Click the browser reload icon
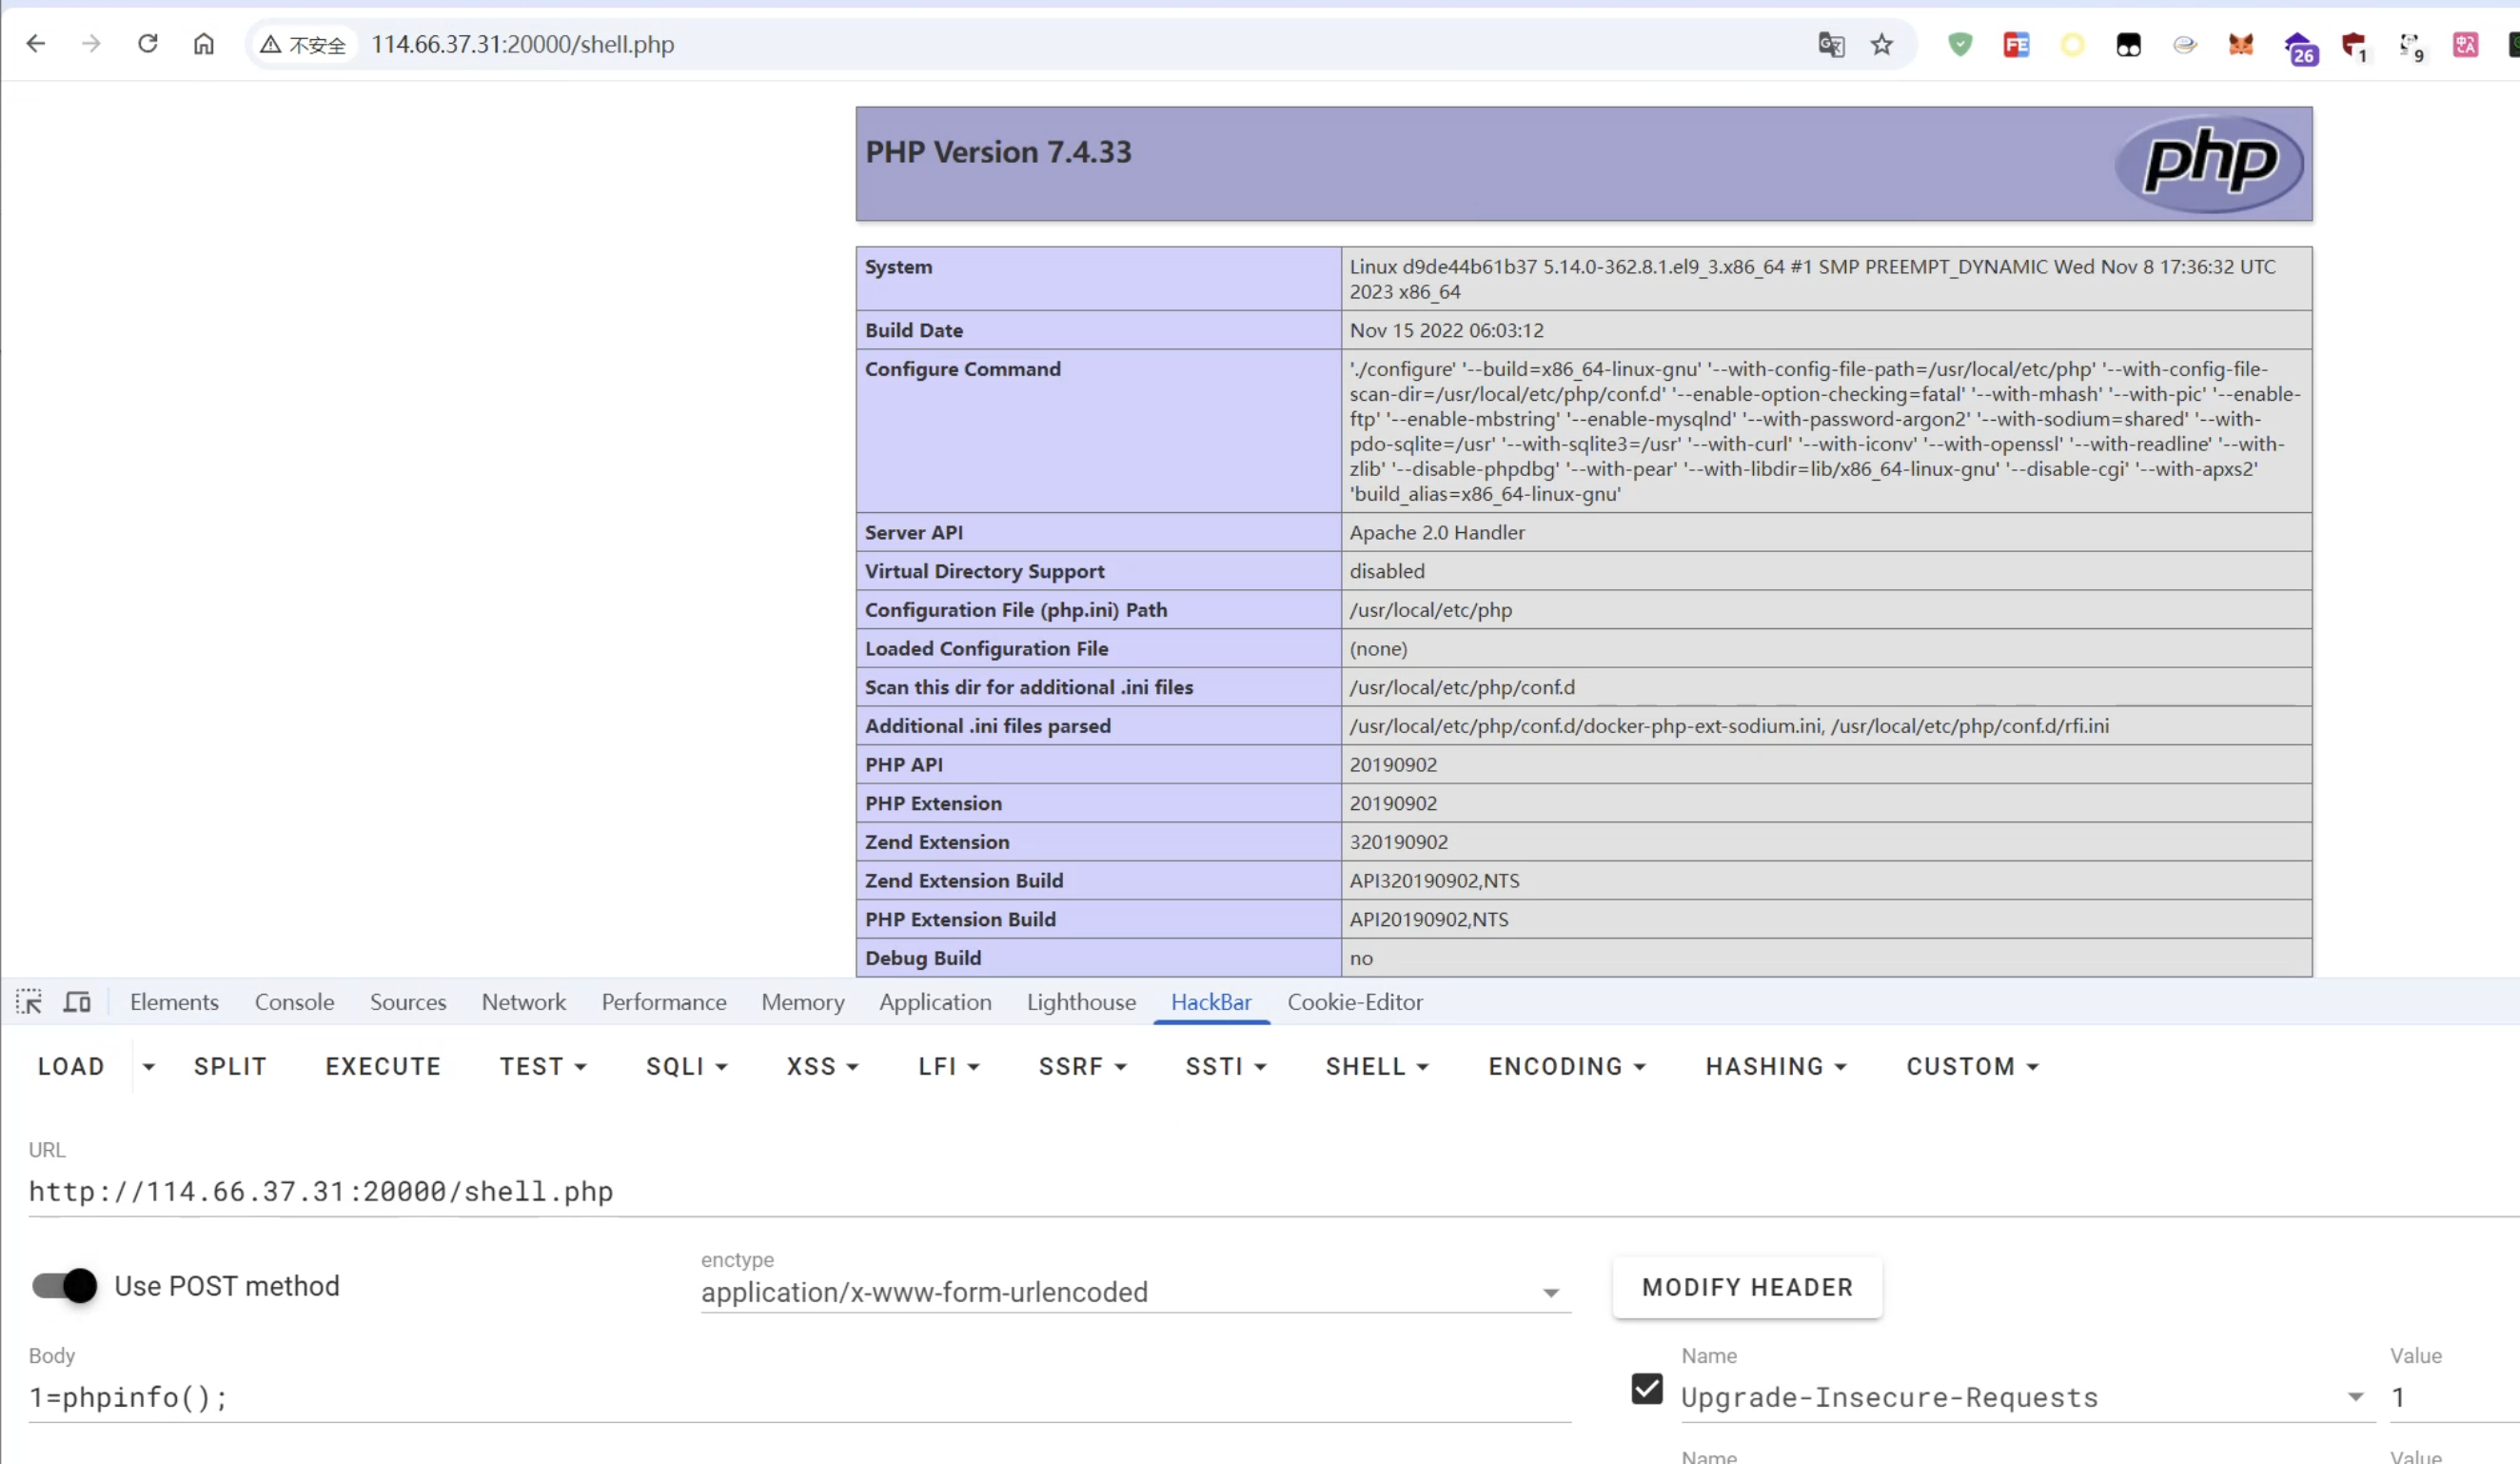The height and width of the screenshot is (1464, 2520). (148, 44)
